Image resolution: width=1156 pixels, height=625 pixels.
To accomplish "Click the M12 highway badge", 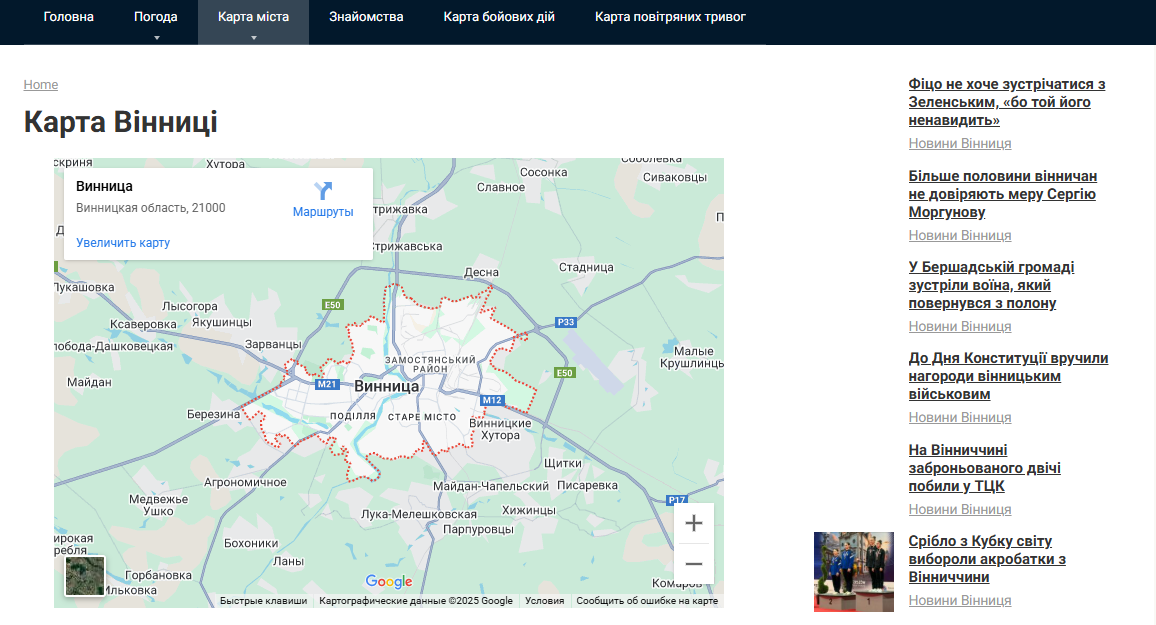I will click(x=492, y=400).
